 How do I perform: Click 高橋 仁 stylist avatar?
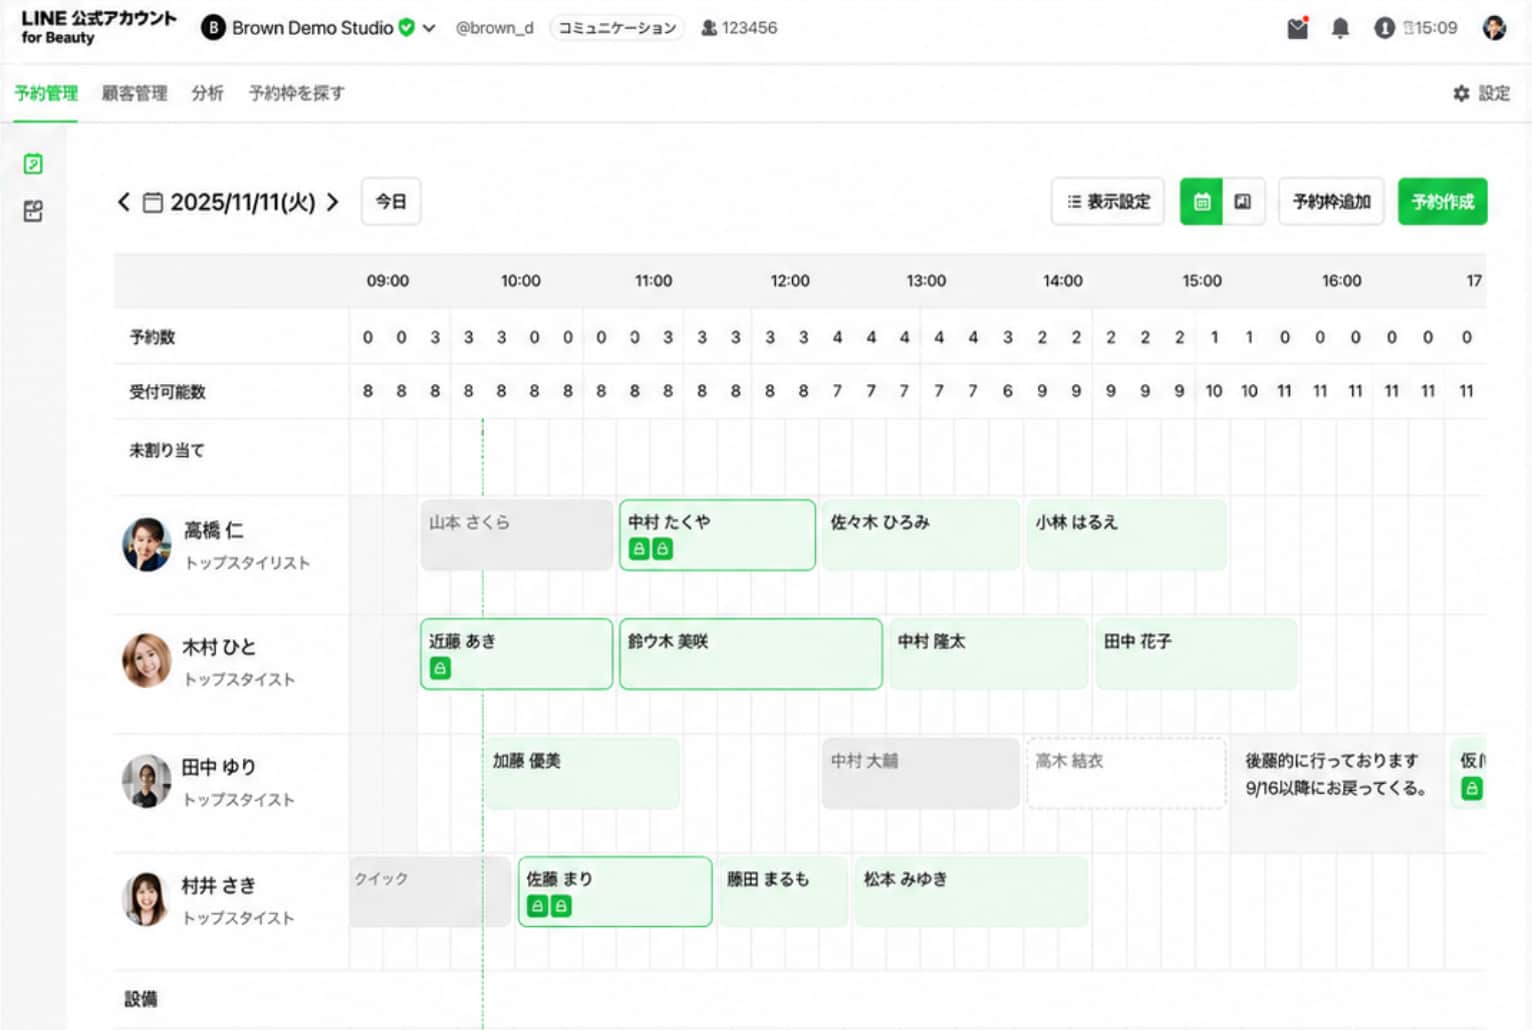point(146,544)
